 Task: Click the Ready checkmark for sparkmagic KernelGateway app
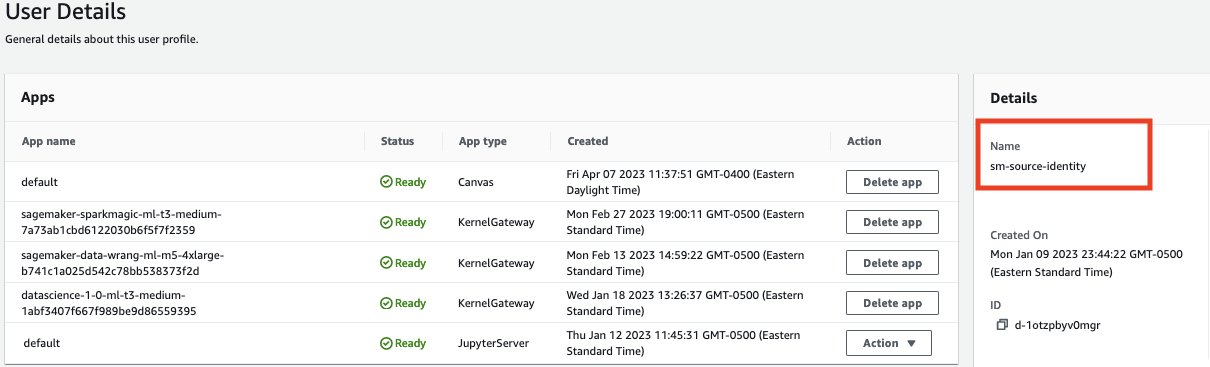(386, 222)
